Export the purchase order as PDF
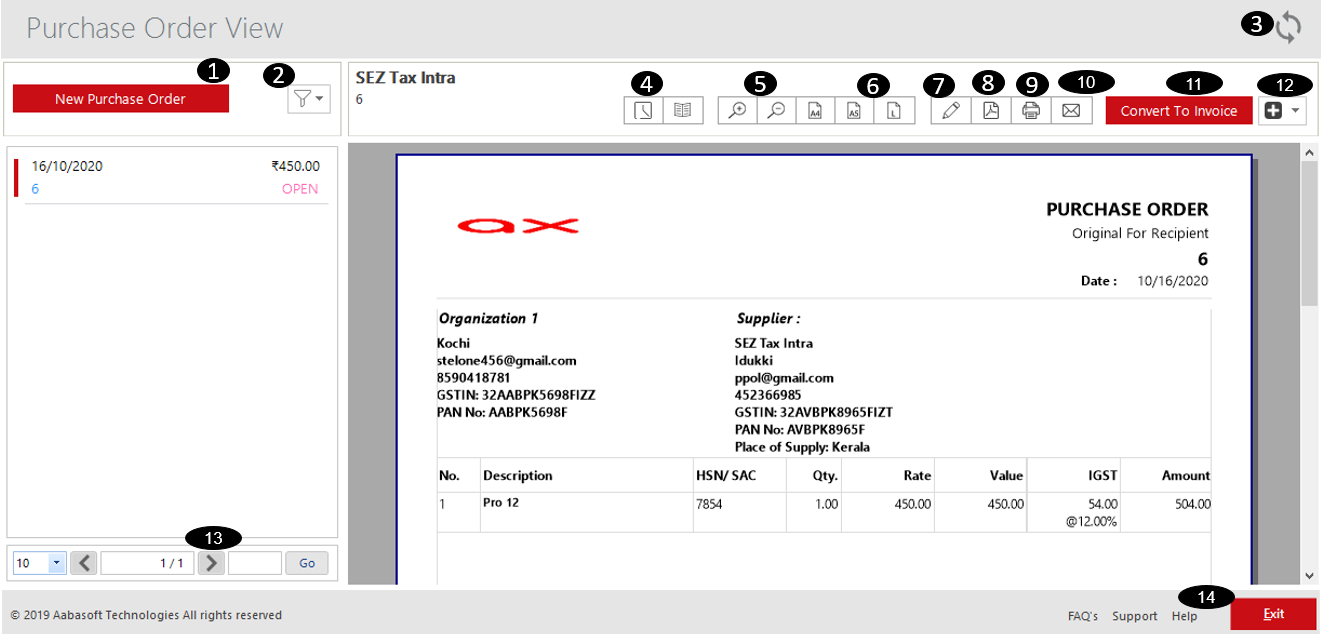Screen dimensions: 1321x634 click(x=991, y=110)
